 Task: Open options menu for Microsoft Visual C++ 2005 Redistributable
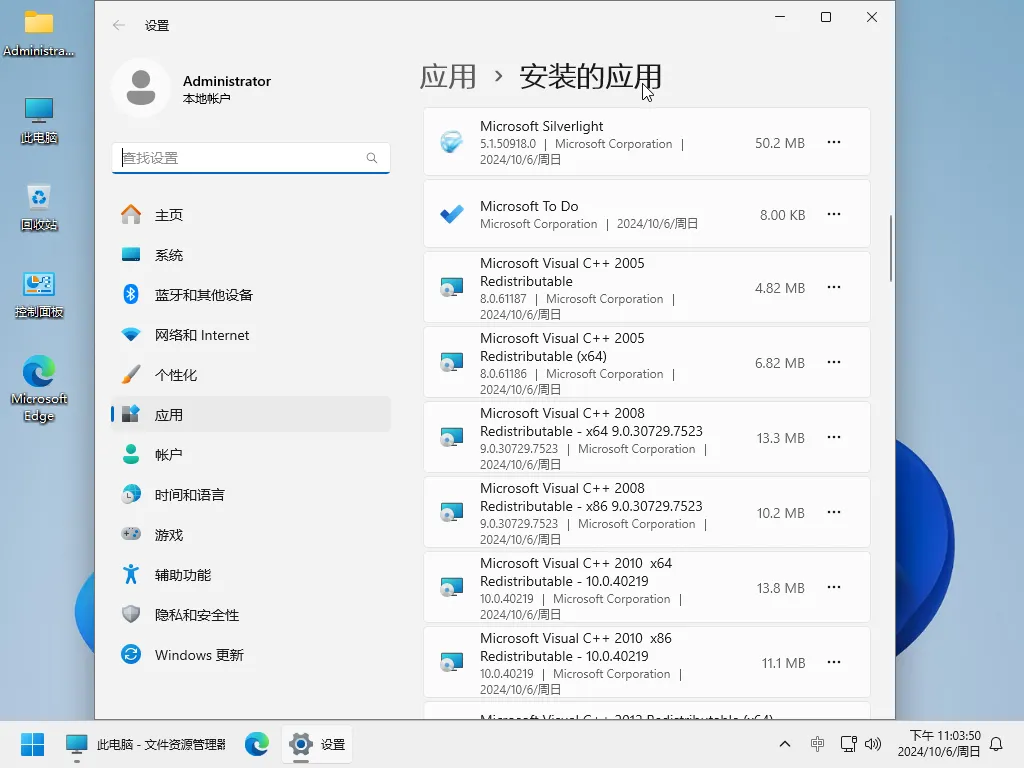834,287
